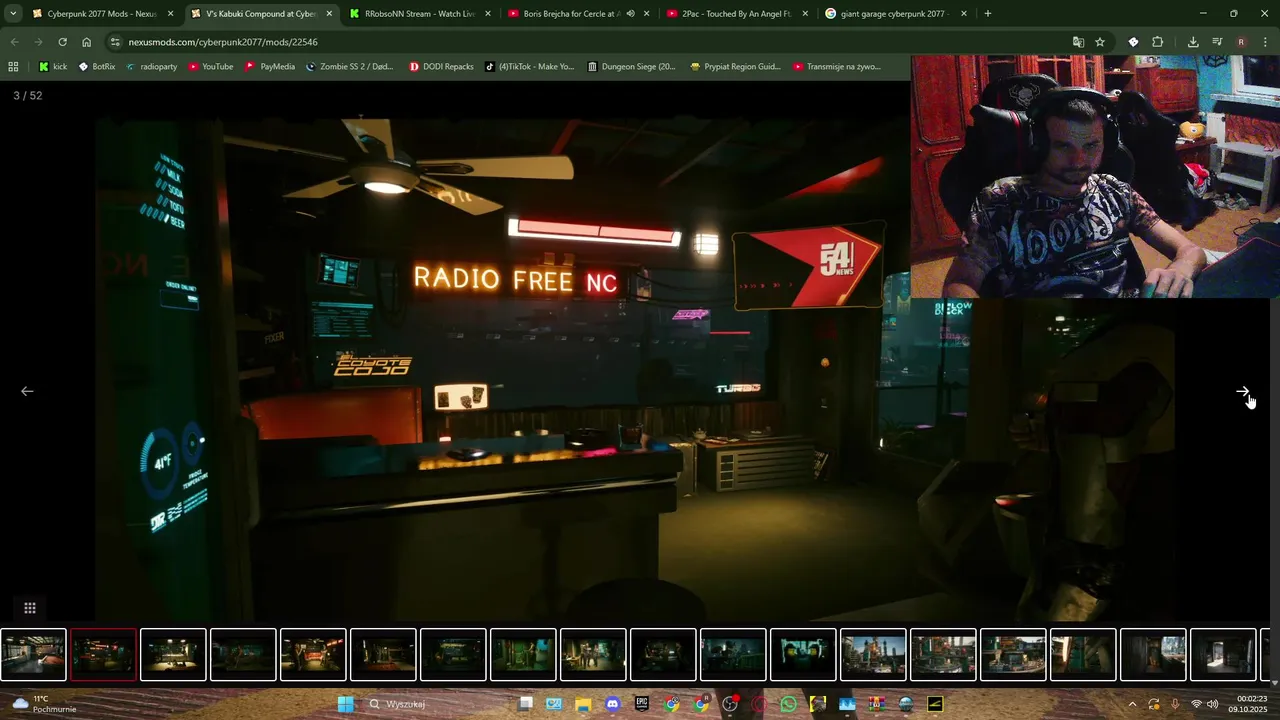The width and height of the screenshot is (1280, 720).
Task: Open the browser downloads
Action: [1193, 42]
